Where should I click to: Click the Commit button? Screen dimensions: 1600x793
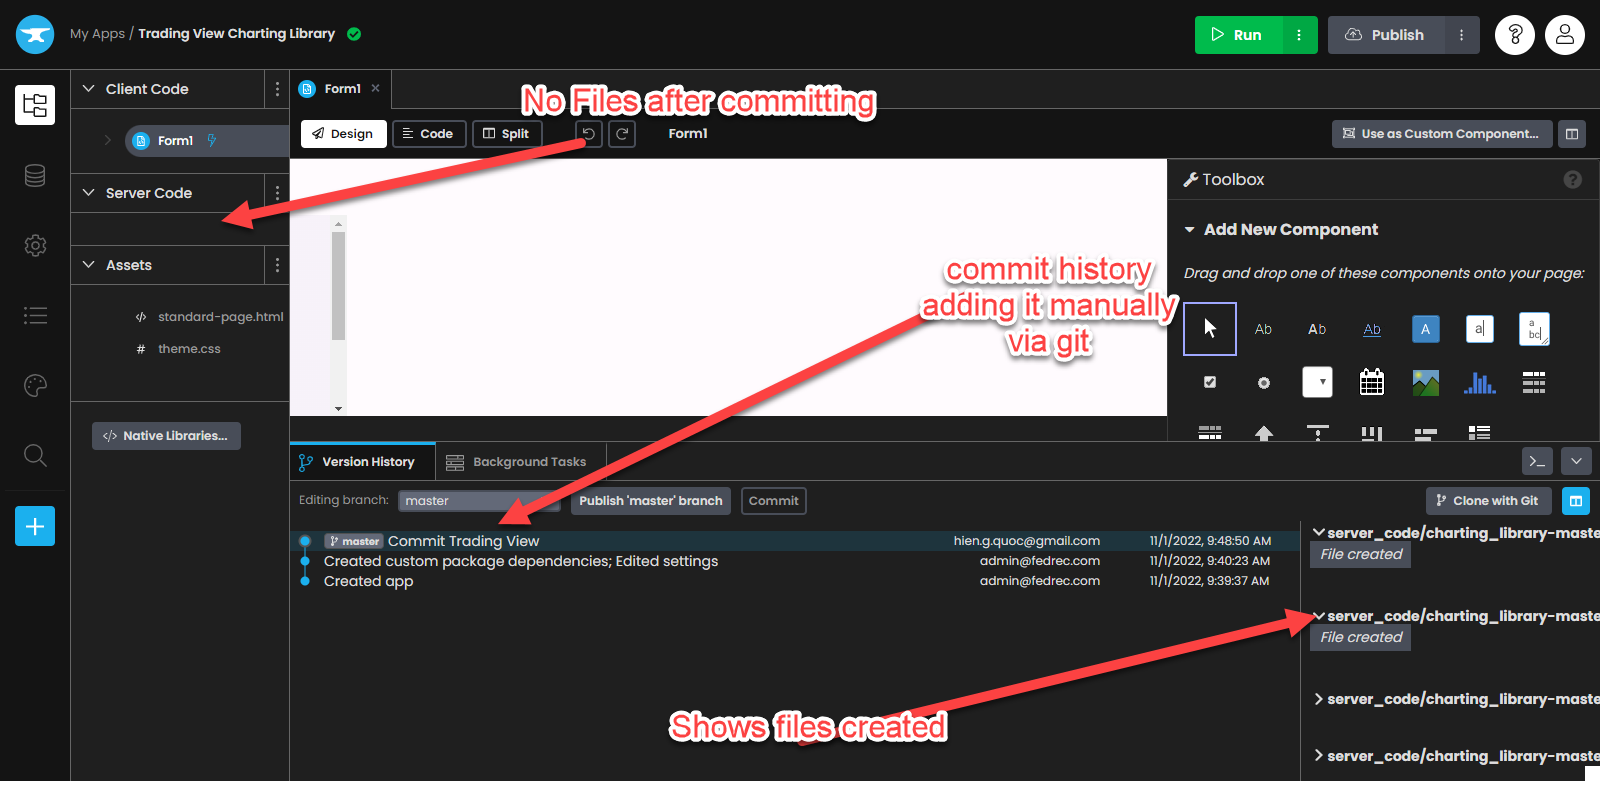click(x=774, y=501)
